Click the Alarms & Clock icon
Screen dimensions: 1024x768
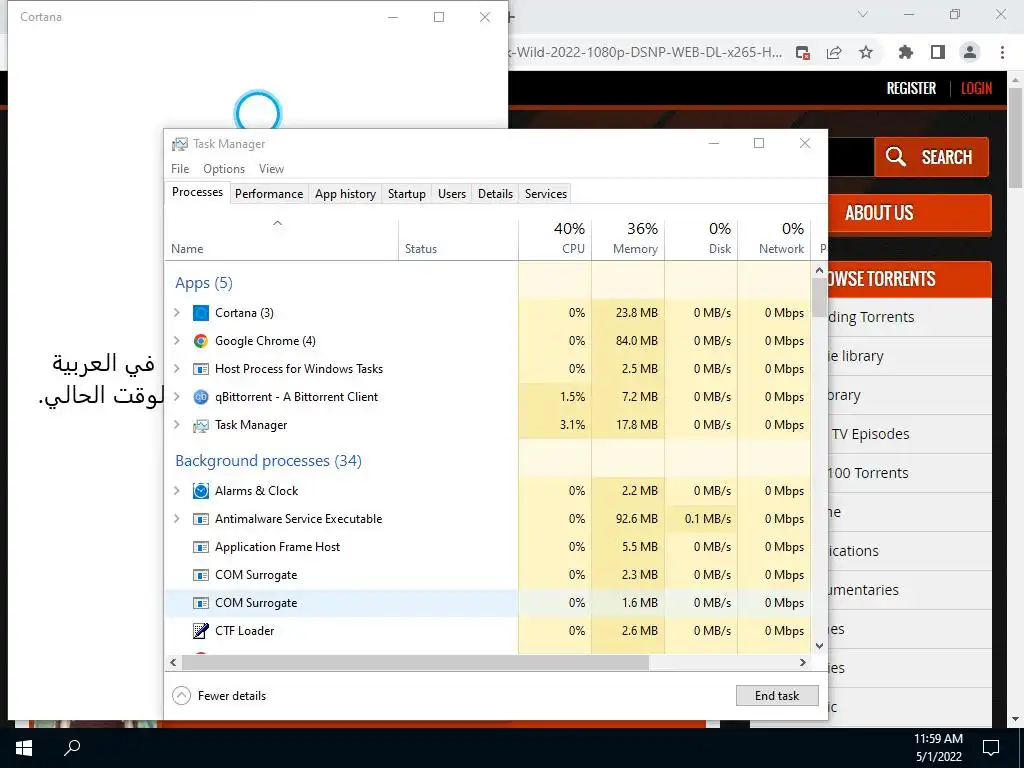200,491
